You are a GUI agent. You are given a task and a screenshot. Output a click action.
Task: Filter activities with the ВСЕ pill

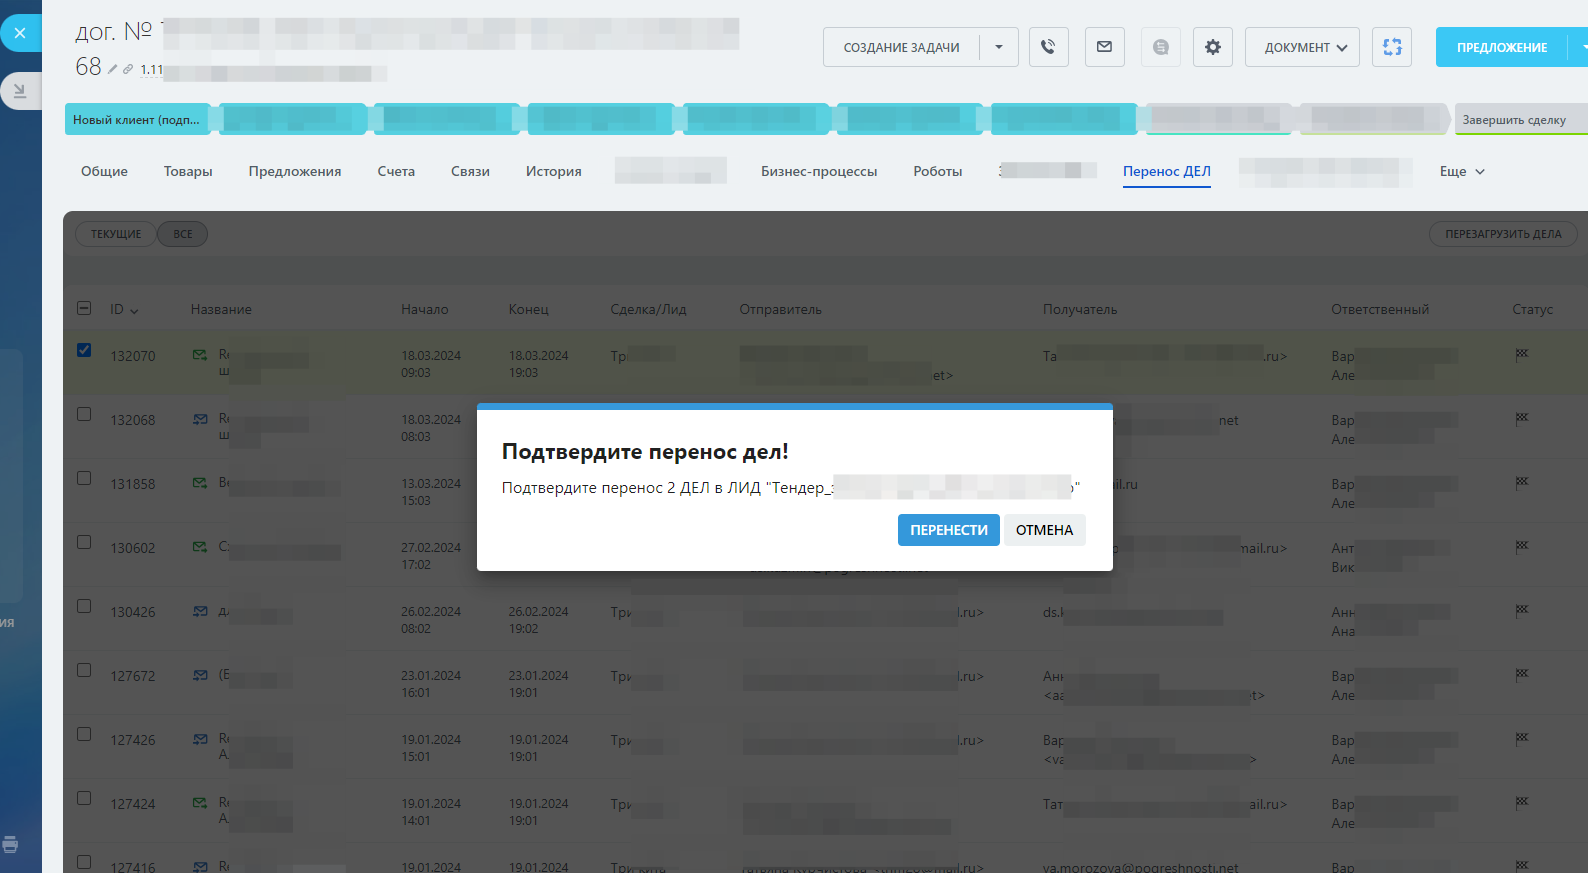tap(183, 234)
